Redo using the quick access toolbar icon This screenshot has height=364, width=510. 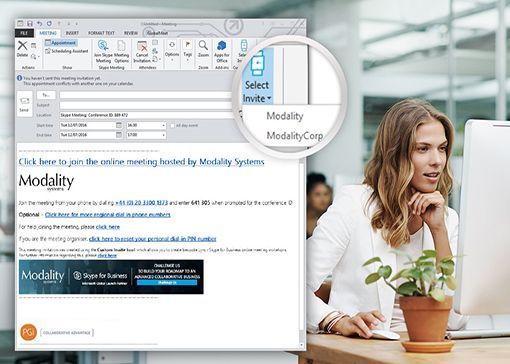tap(49, 24)
